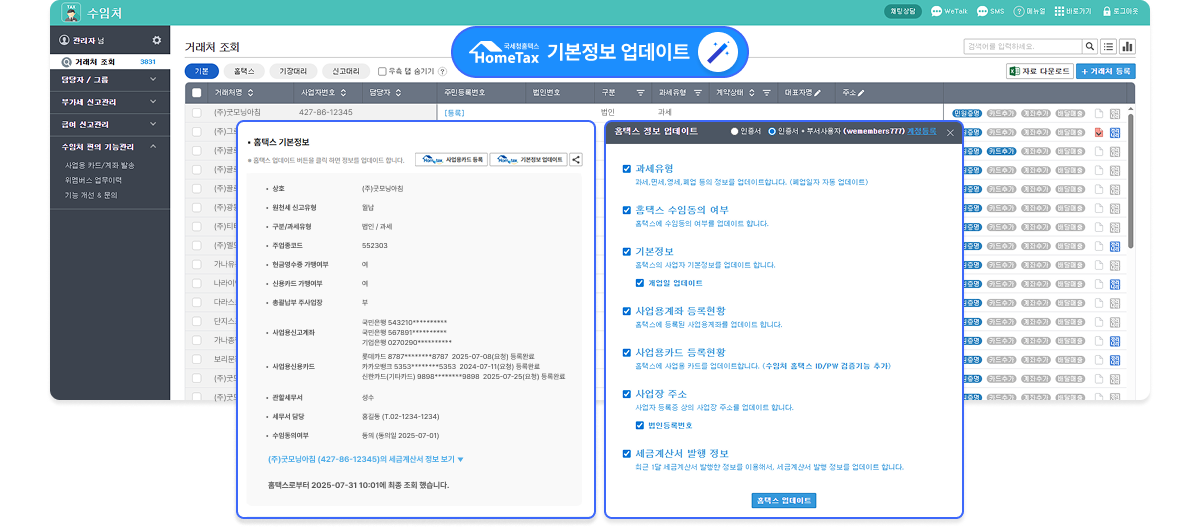This screenshot has width=1200, height=527.
Task: Switch to the 홈택스 tab
Action: pos(243,71)
